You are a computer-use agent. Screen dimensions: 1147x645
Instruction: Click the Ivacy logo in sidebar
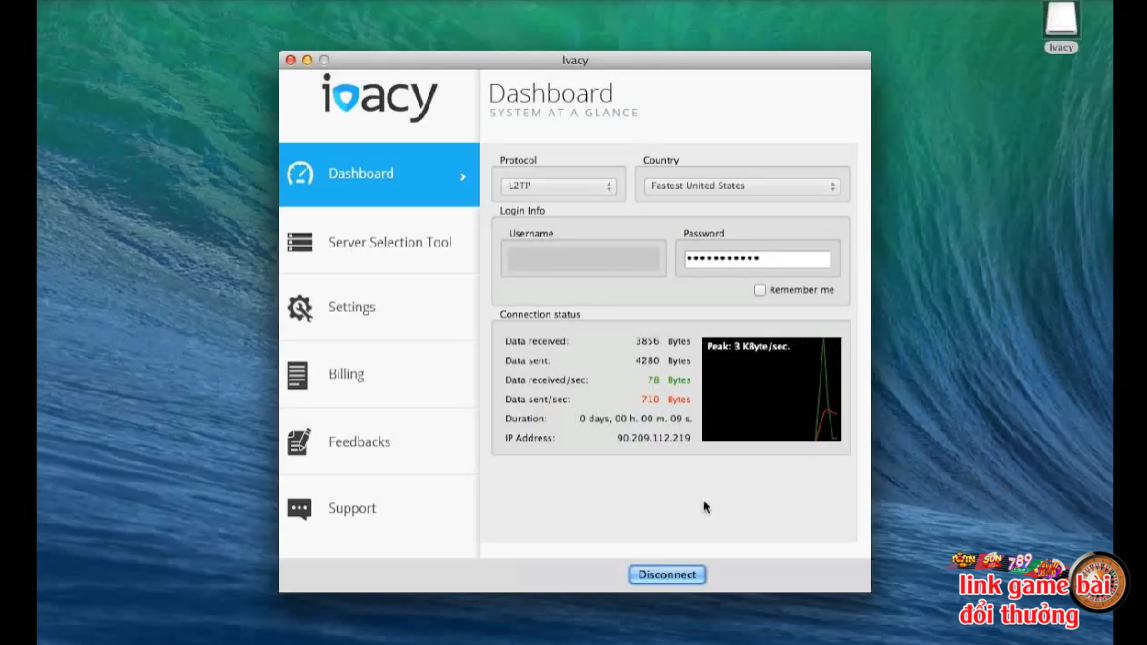pyautogui.click(x=380, y=97)
